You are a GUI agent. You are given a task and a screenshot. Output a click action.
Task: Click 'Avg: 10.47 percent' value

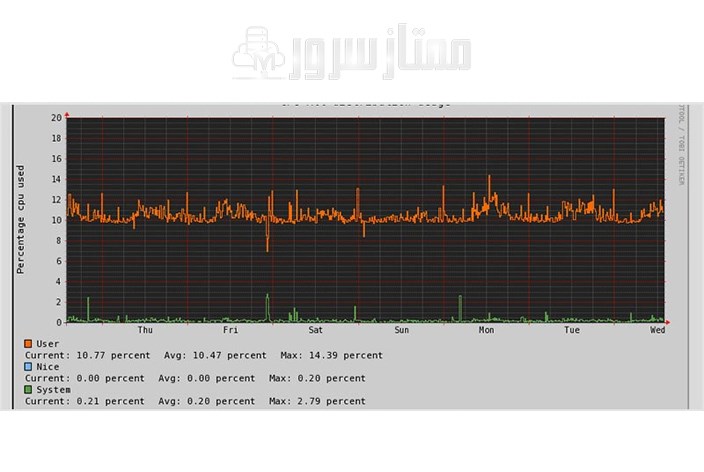215,355
